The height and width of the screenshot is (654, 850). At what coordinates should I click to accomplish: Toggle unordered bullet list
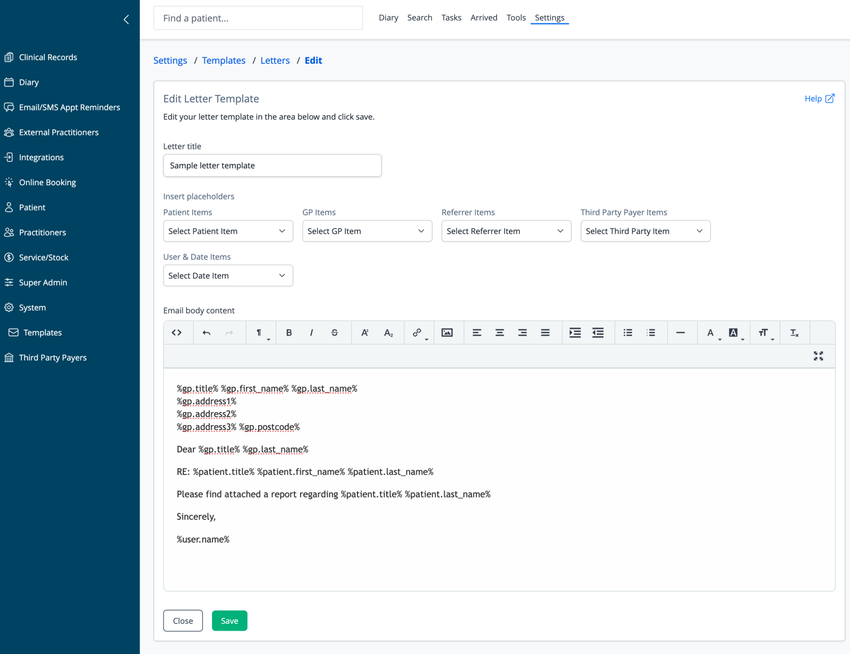[628, 332]
